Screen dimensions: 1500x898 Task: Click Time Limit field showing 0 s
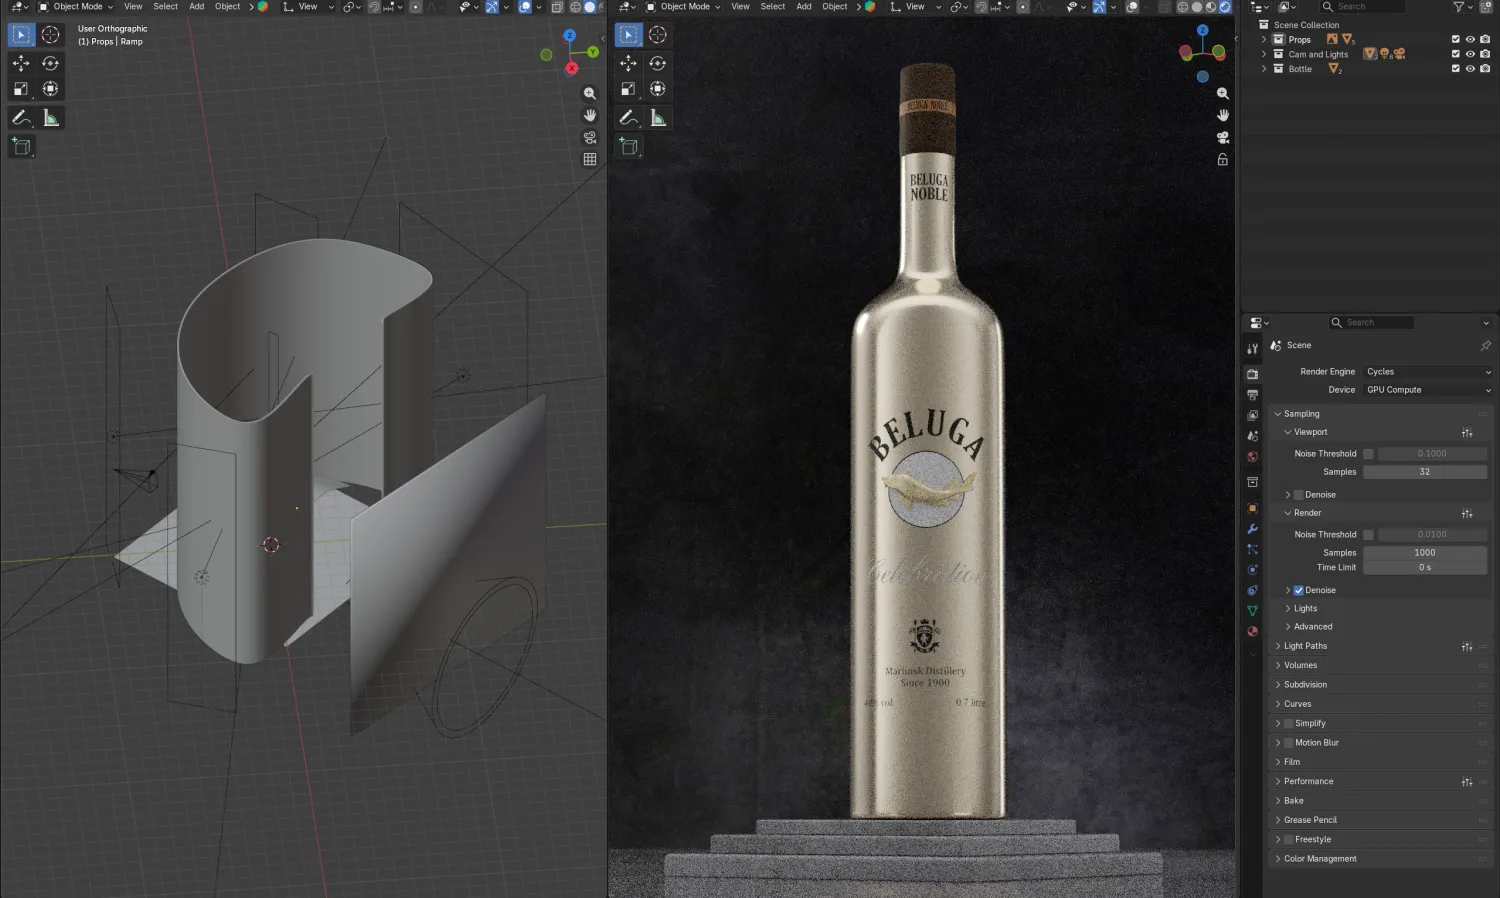pyautogui.click(x=1425, y=568)
